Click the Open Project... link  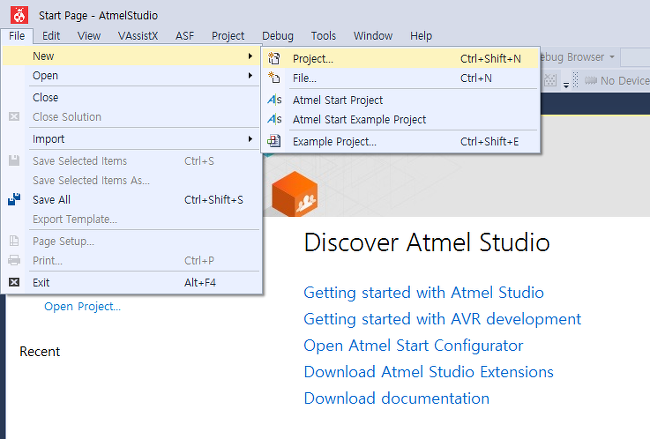82,306
